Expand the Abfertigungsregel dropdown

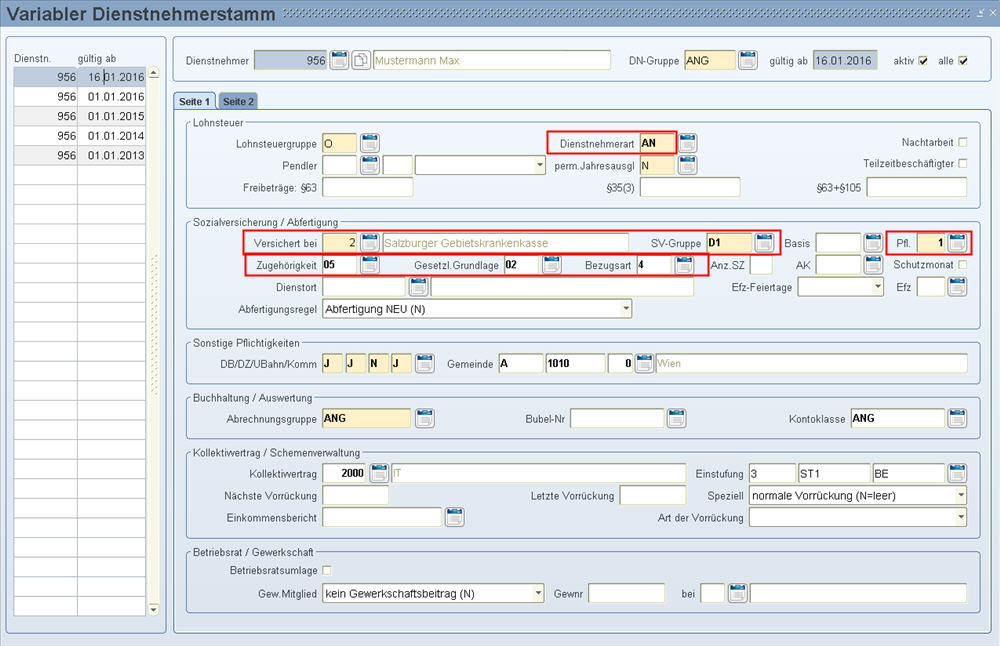[x=626, y=309]
